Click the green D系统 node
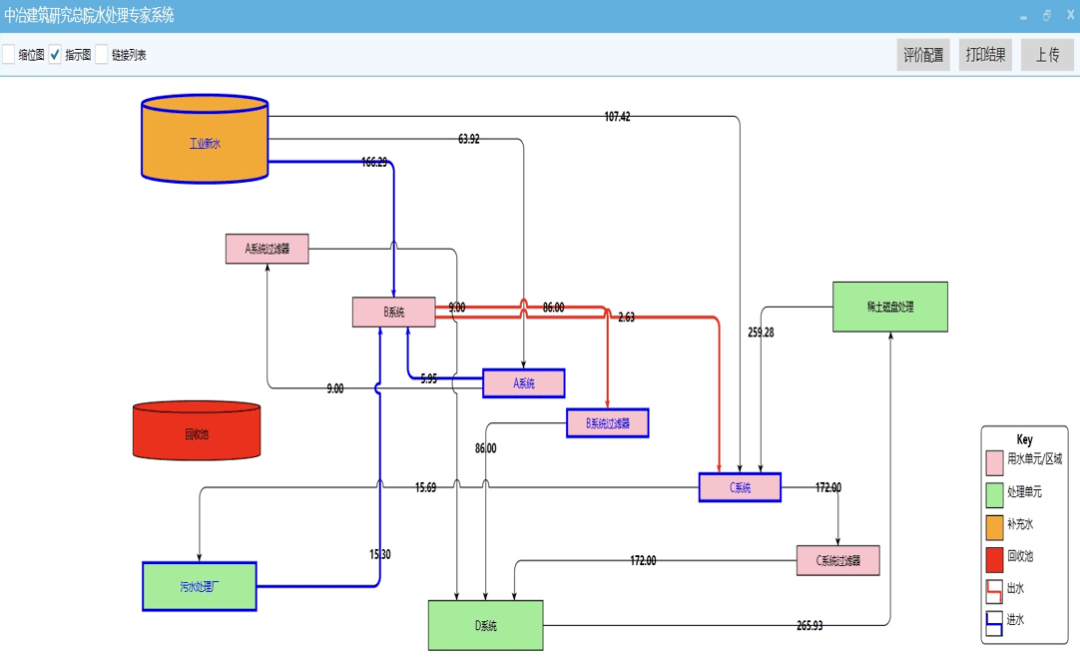 (x=486, y=625)
